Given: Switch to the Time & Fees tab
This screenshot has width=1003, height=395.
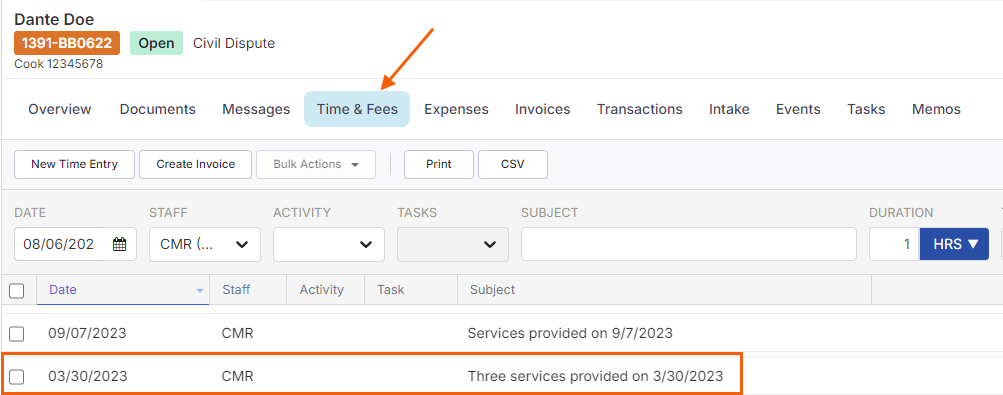Looking at the screenshot, I should point(357,109).
